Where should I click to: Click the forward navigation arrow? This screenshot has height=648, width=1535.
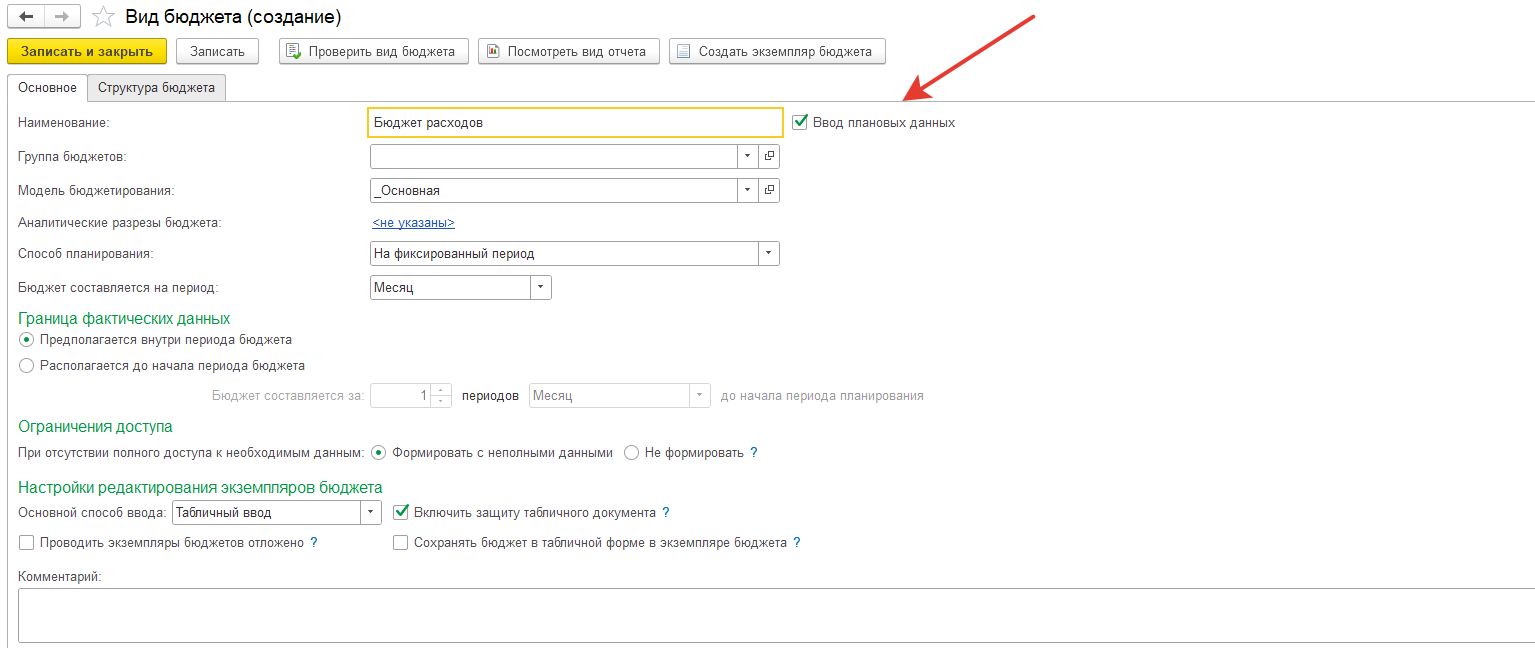pos(61,17)
